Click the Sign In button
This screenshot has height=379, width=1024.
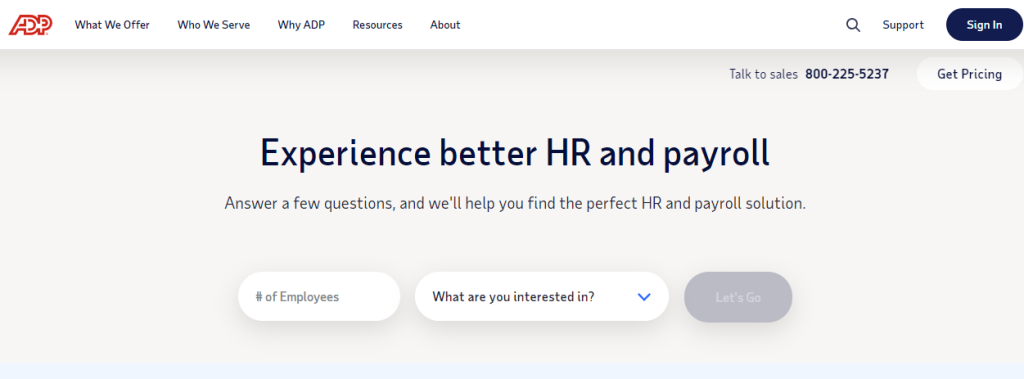coord(984,25)
